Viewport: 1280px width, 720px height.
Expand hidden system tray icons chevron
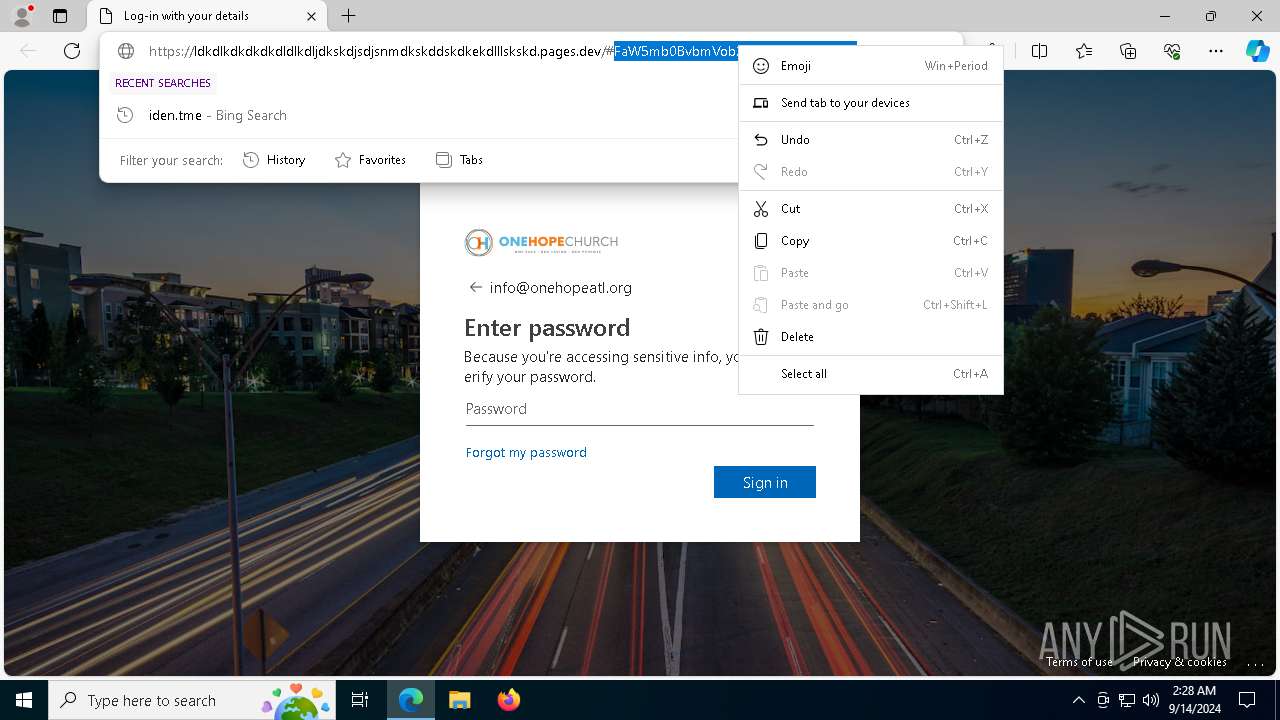1078,700
